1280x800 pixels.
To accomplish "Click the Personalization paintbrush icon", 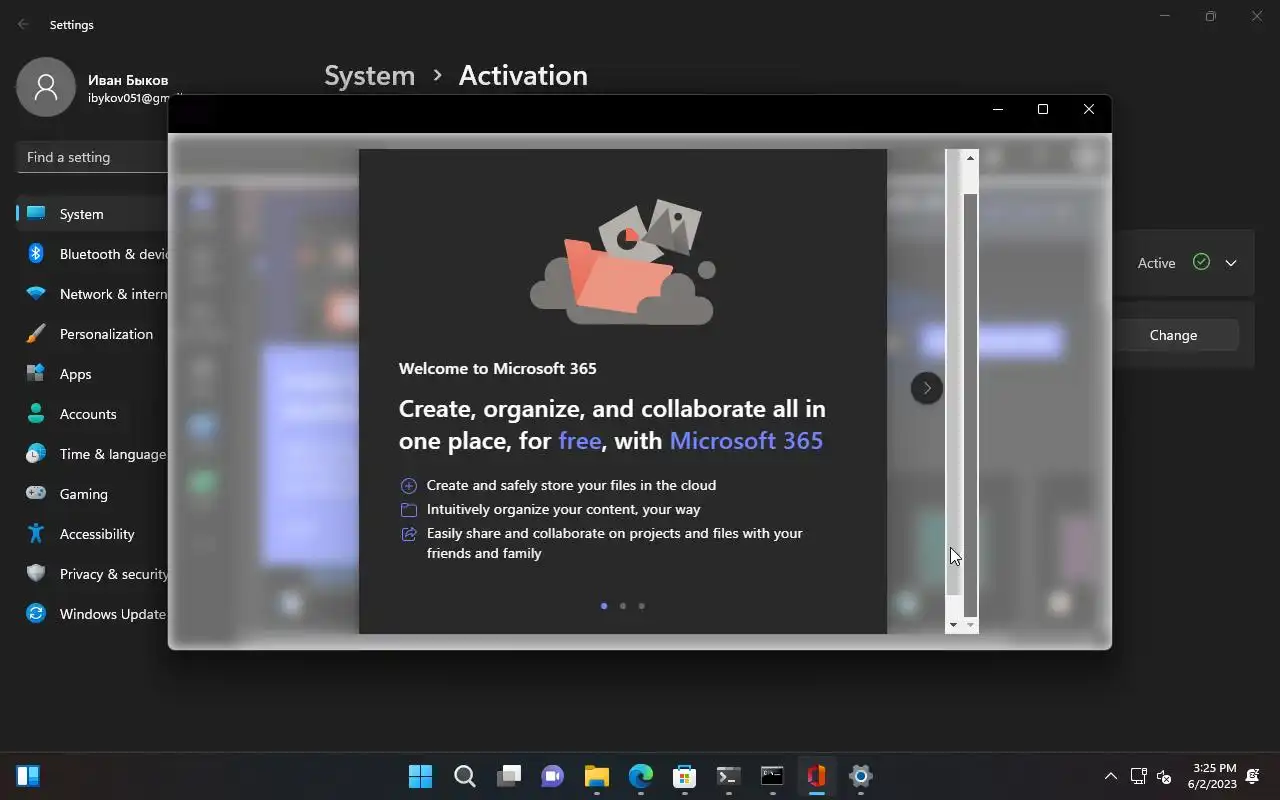I will point(36,334).
